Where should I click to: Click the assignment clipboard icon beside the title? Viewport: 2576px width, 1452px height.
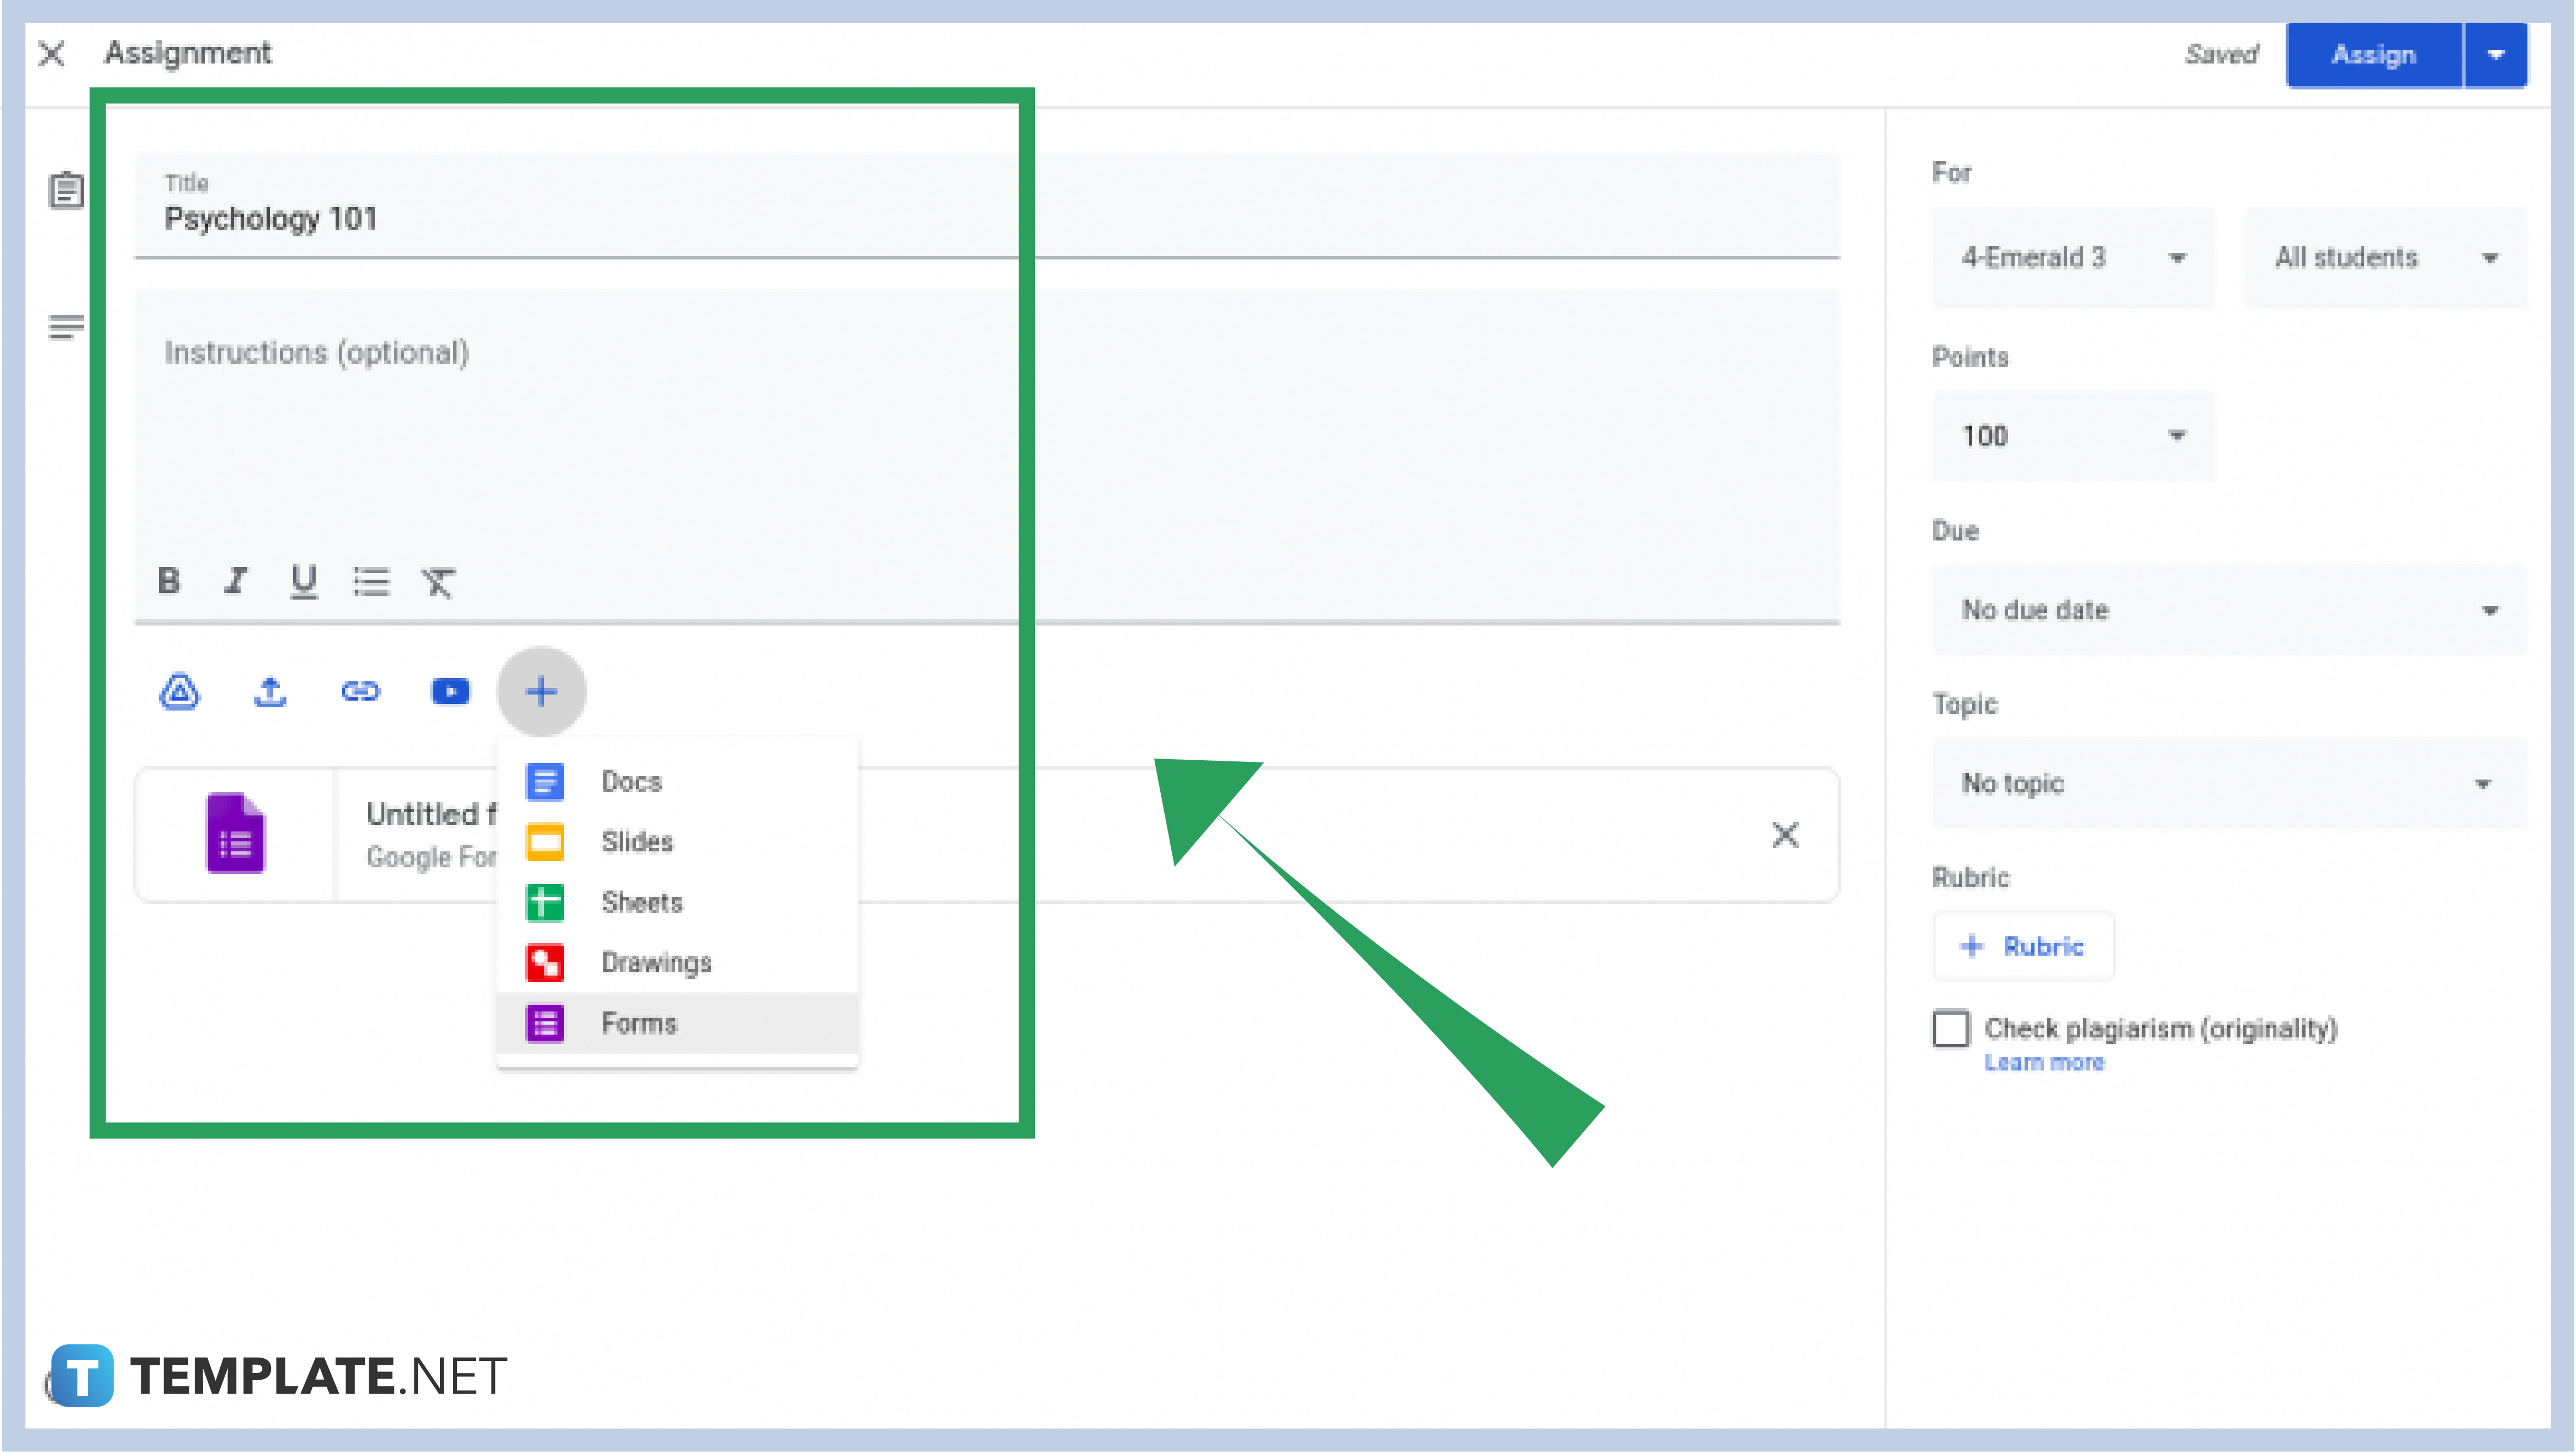point(67,190)
